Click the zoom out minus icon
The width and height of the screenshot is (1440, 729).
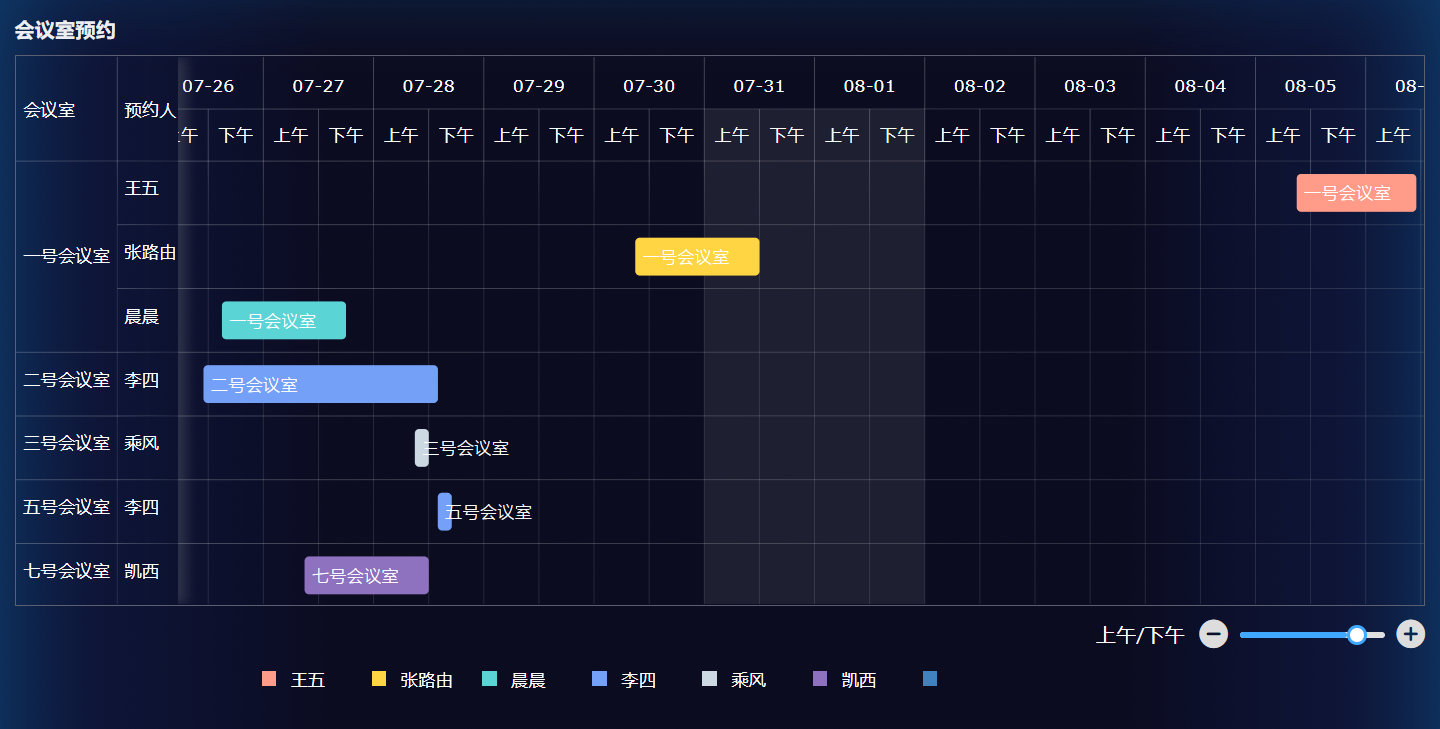(1213, 634)
